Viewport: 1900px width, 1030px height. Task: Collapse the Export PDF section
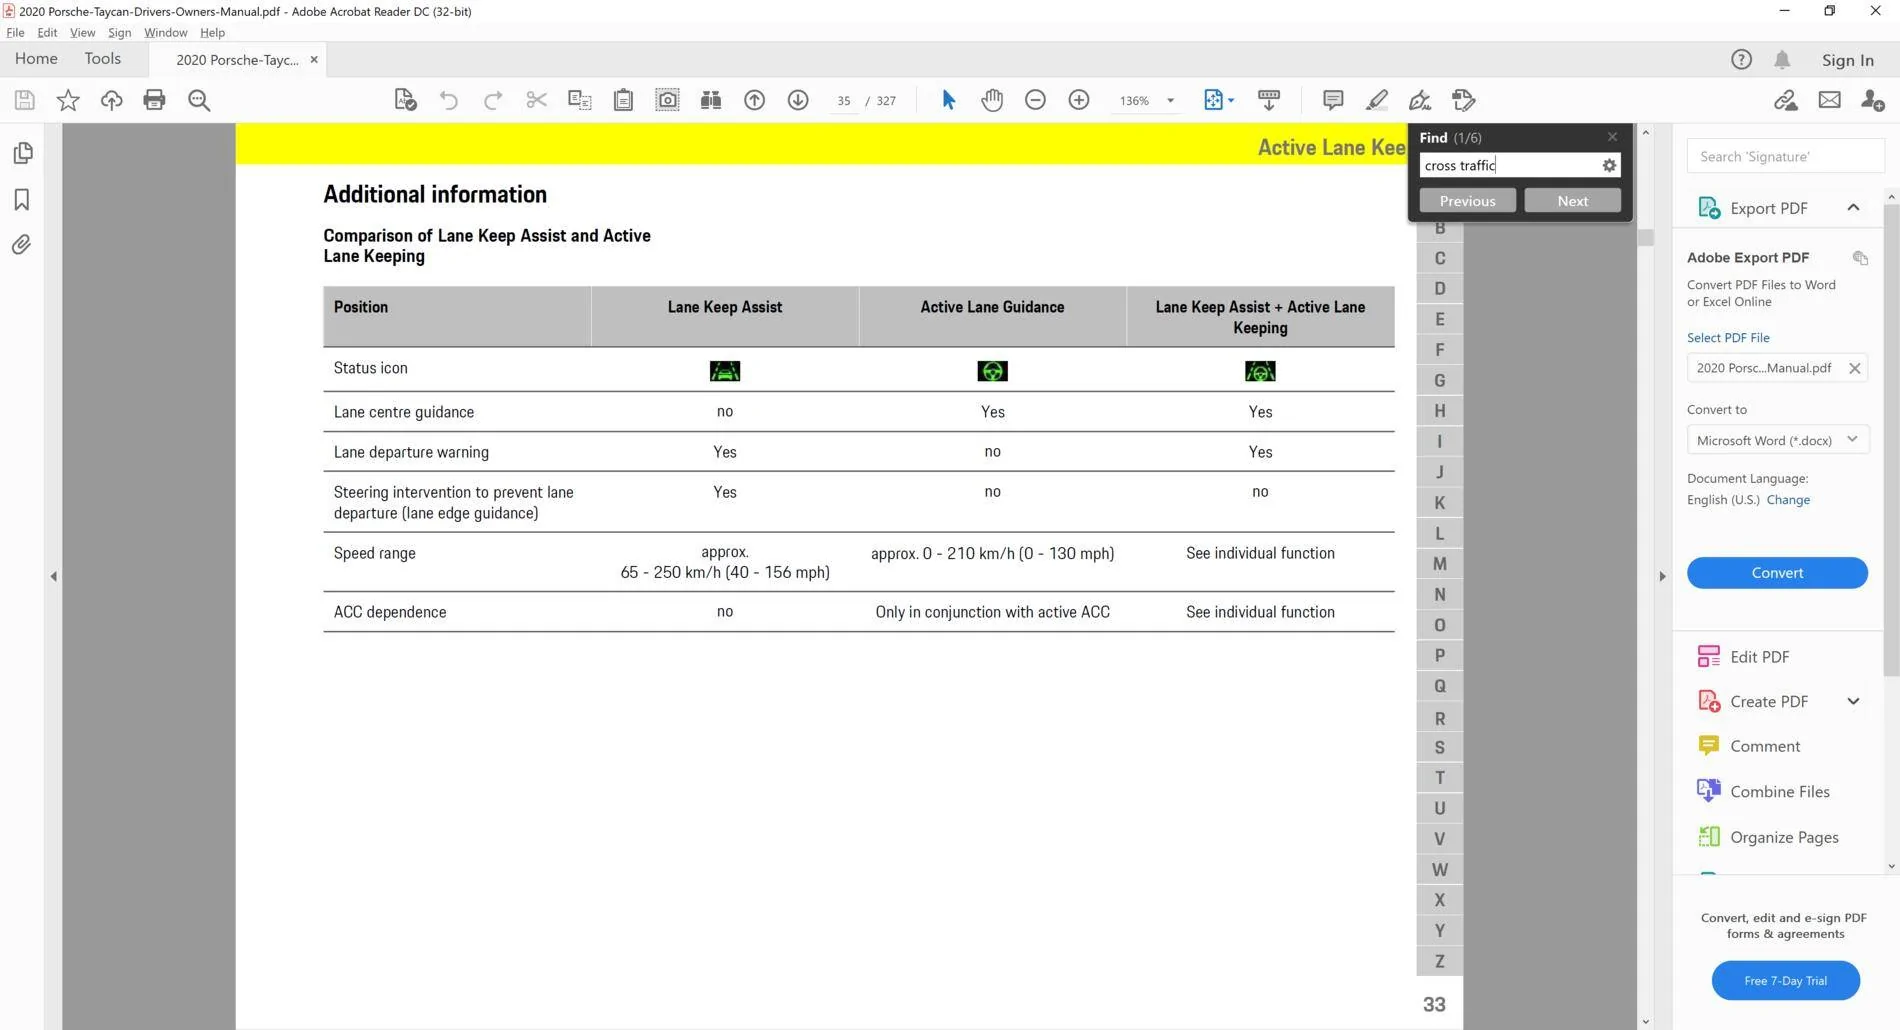pos(1853,208)
